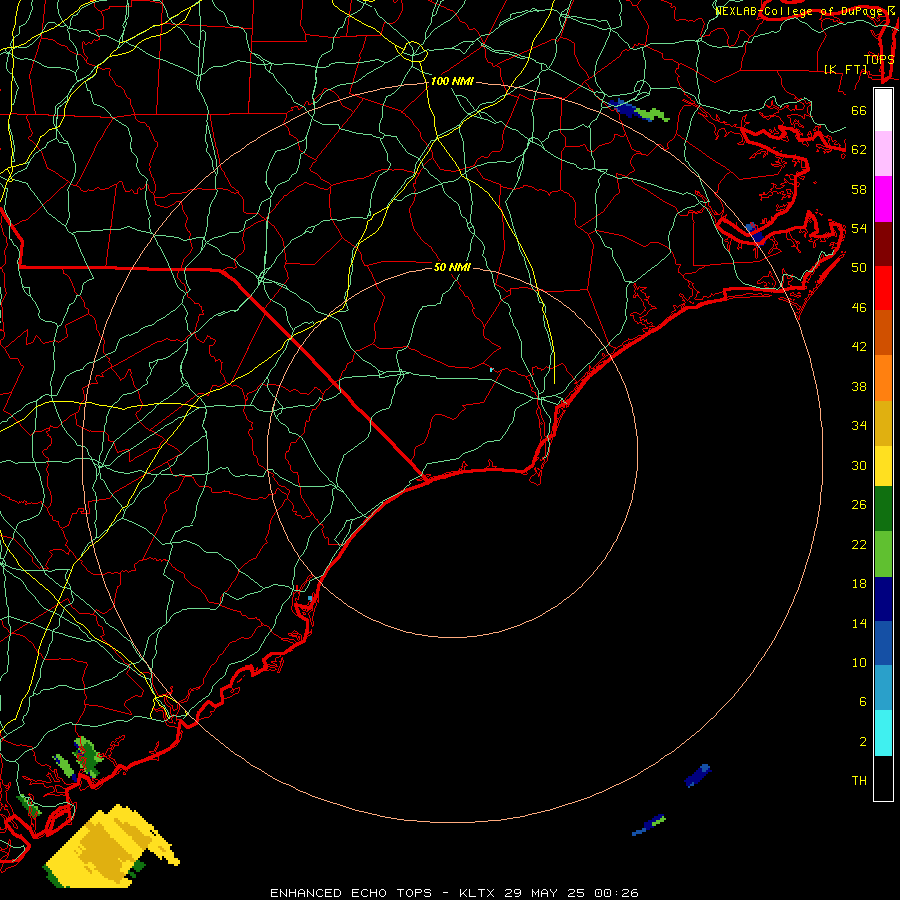Screen dimensions: 900x900
Task: Click the "66" legend value
Action: tap(859, 110)
